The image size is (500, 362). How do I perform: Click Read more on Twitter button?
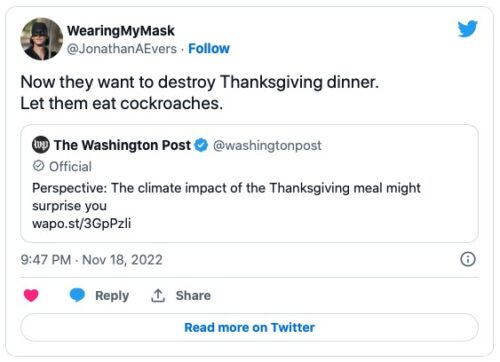[x=249, y=327]
